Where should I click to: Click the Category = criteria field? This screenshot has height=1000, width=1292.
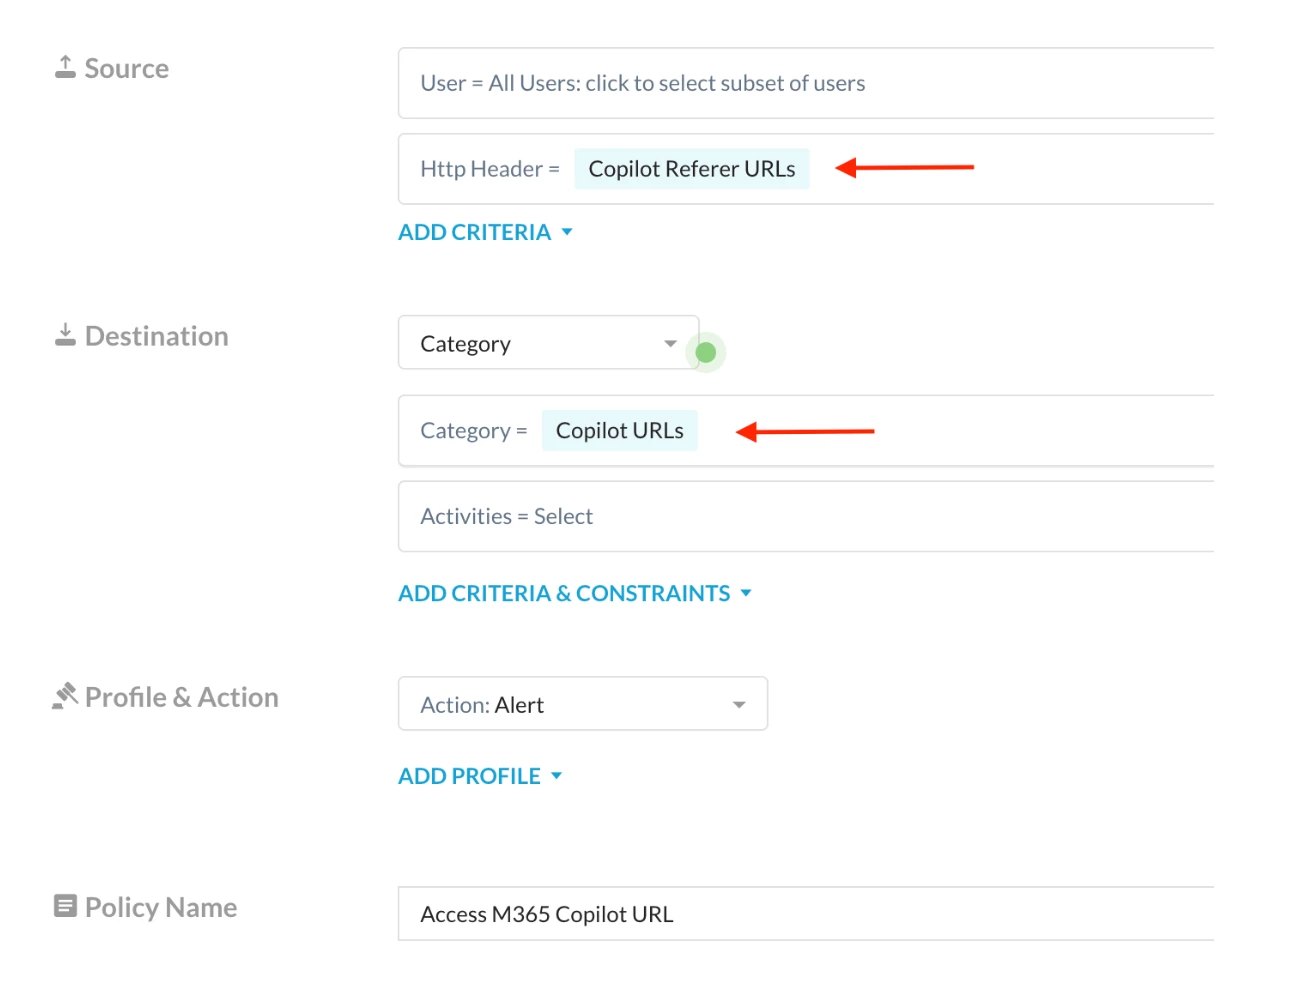coord(1000,431)
